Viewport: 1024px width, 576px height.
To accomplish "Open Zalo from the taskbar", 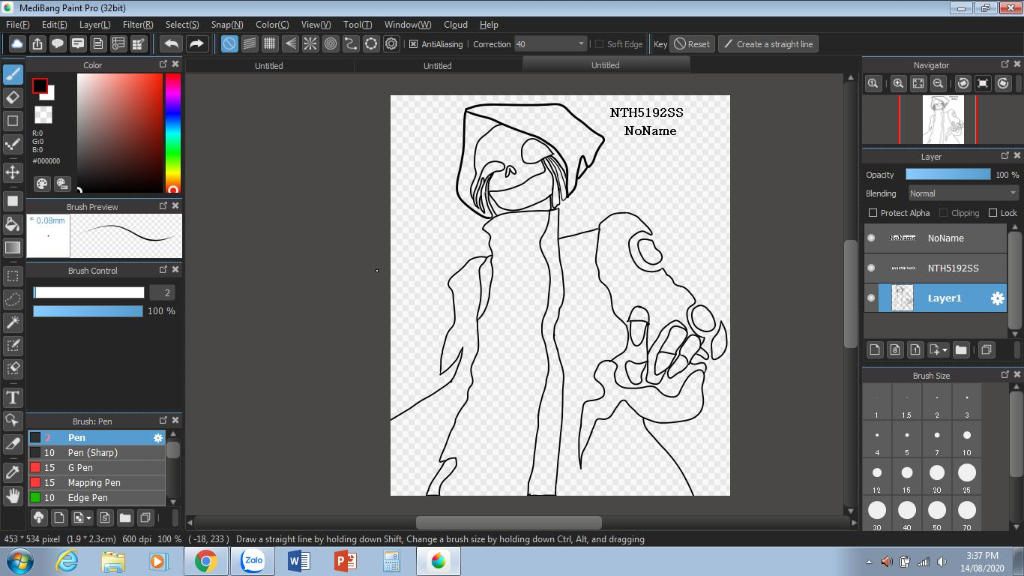I will tap(253, 562).
